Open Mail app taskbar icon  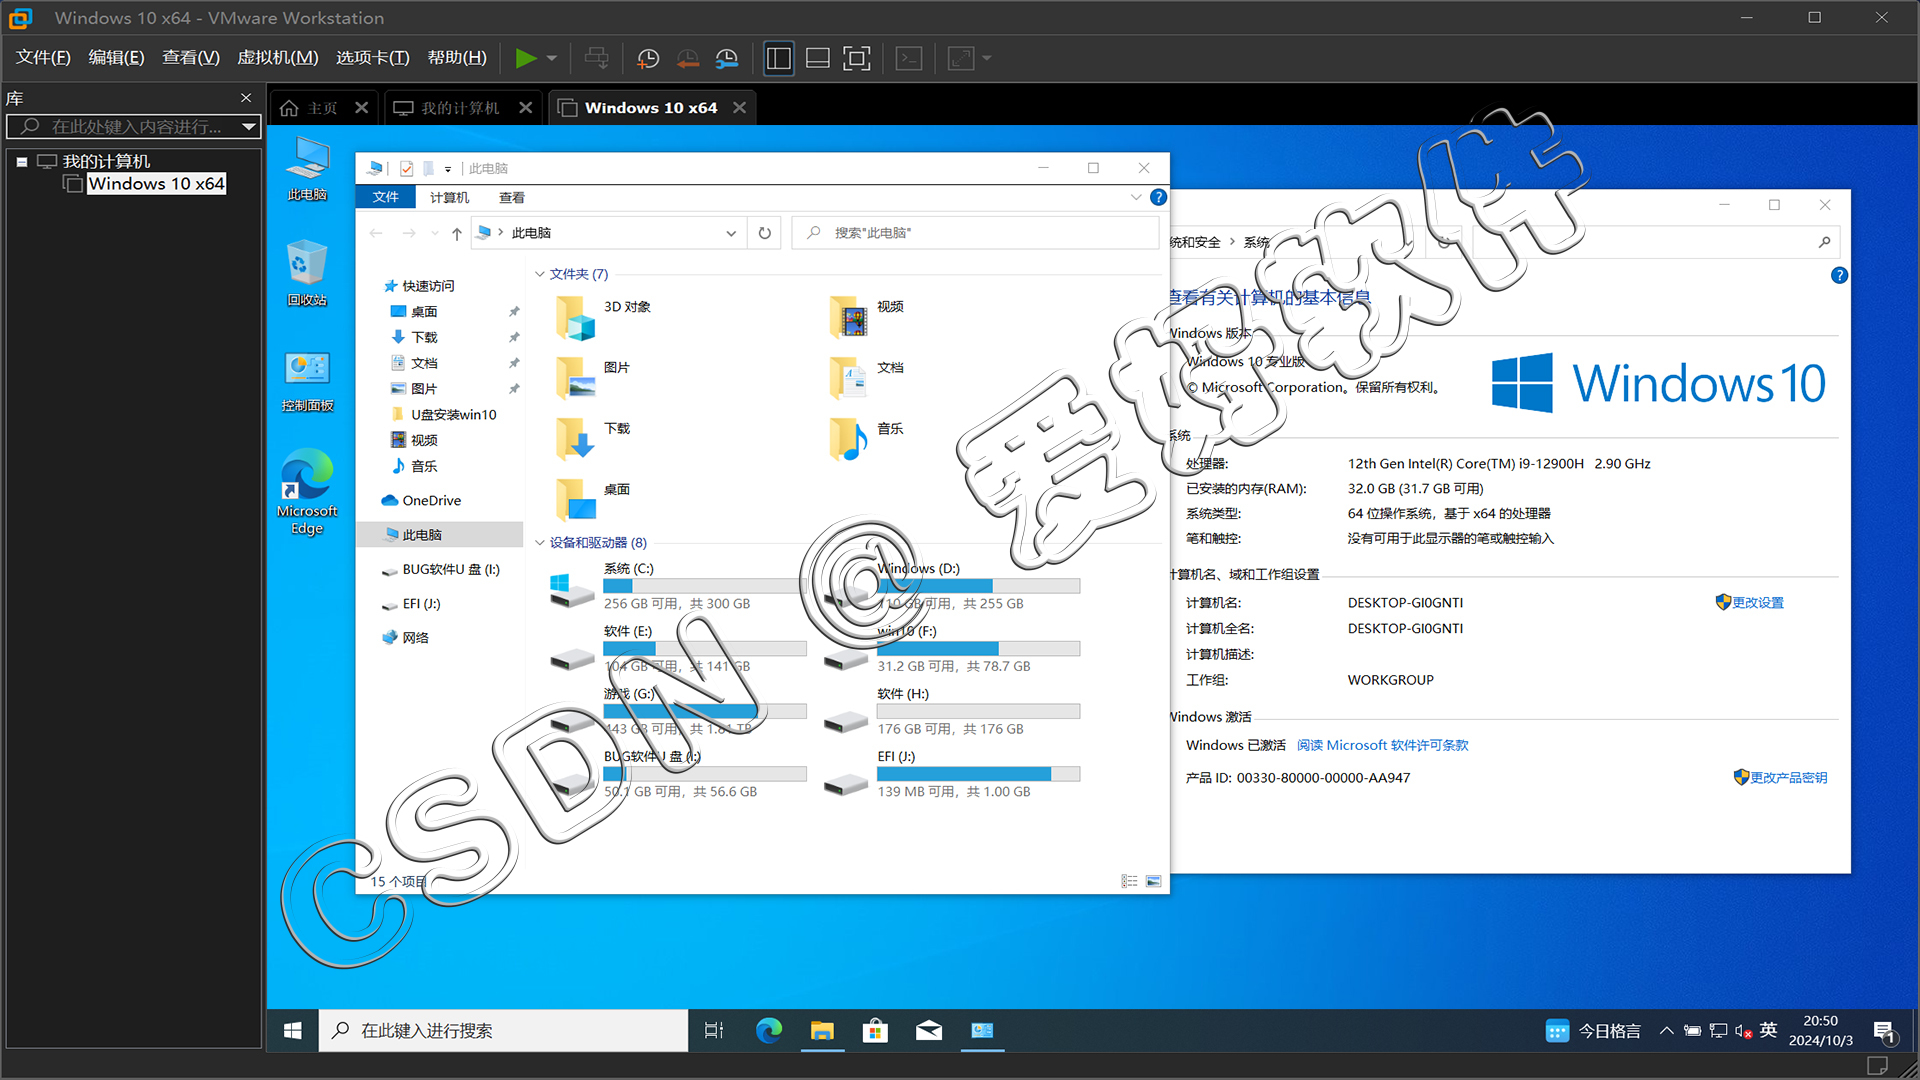929,1031
